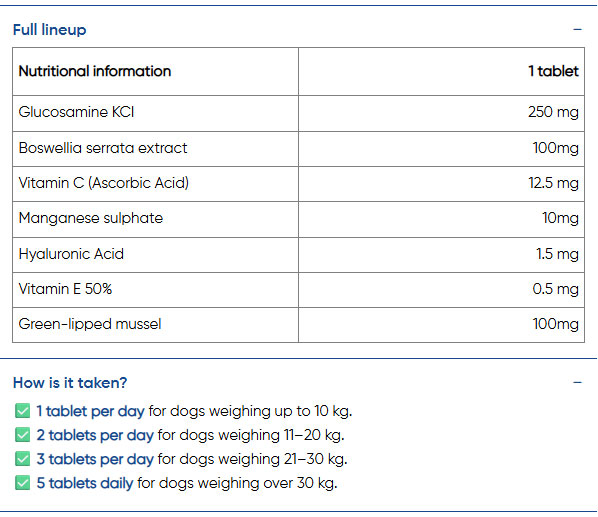Click the Hyaluronic Acid table cell
Screen dimensions: 598x517
tap(156, 255)
